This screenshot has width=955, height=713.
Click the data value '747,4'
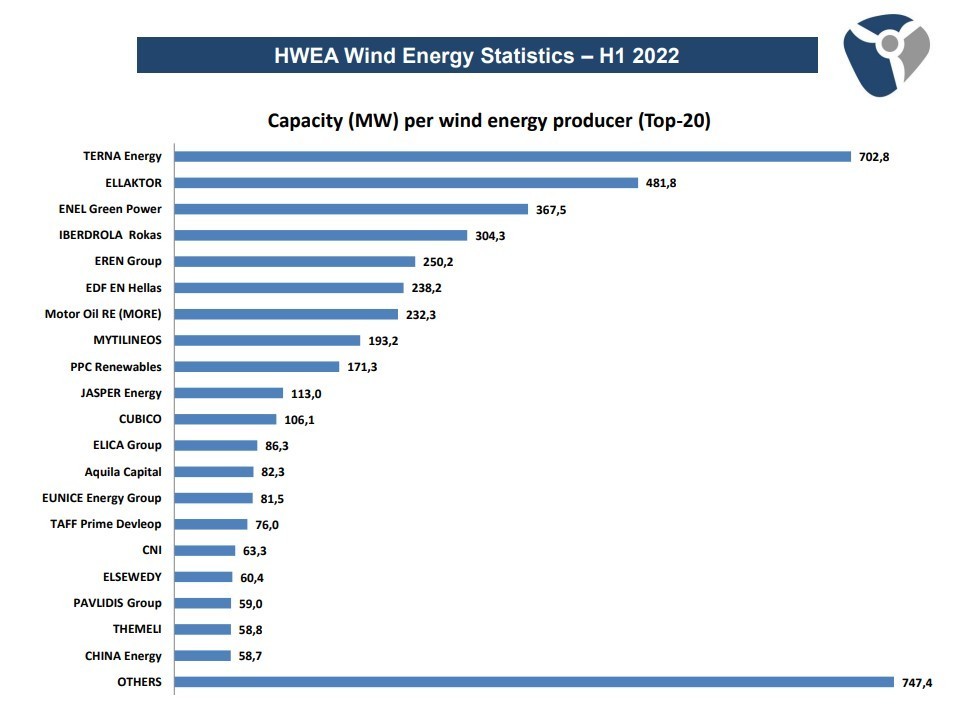[917, 683]
